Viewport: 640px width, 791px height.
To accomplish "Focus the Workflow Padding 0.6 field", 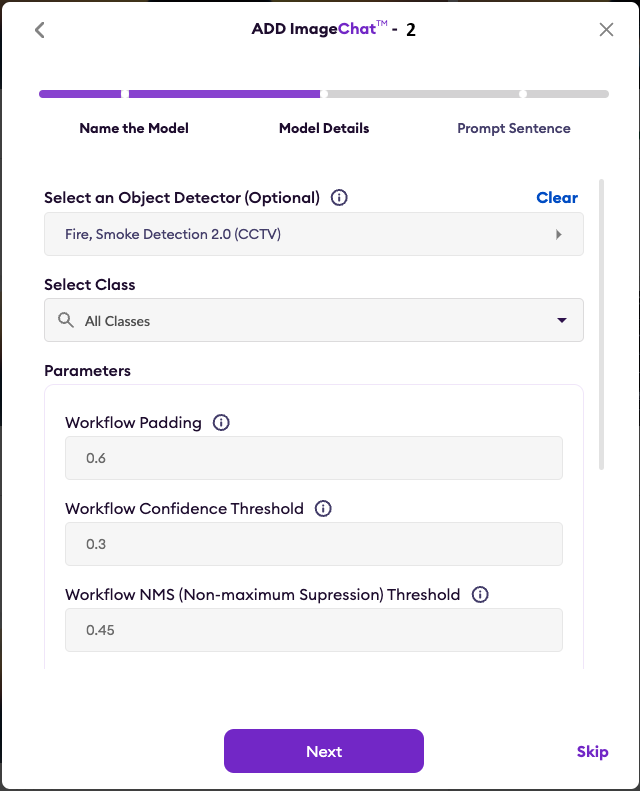I will pyautogui.click(x=314, y=458).
